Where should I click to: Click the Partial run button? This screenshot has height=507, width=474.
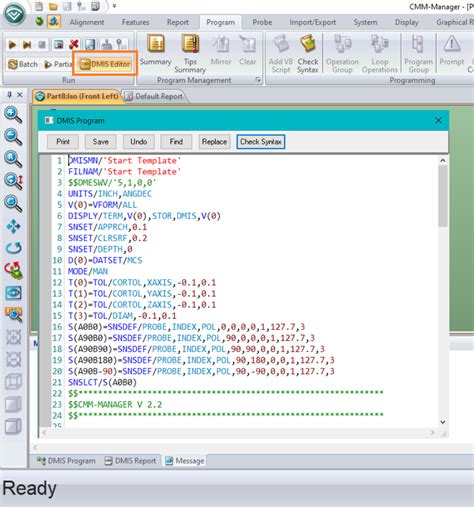tap(58, 64)
